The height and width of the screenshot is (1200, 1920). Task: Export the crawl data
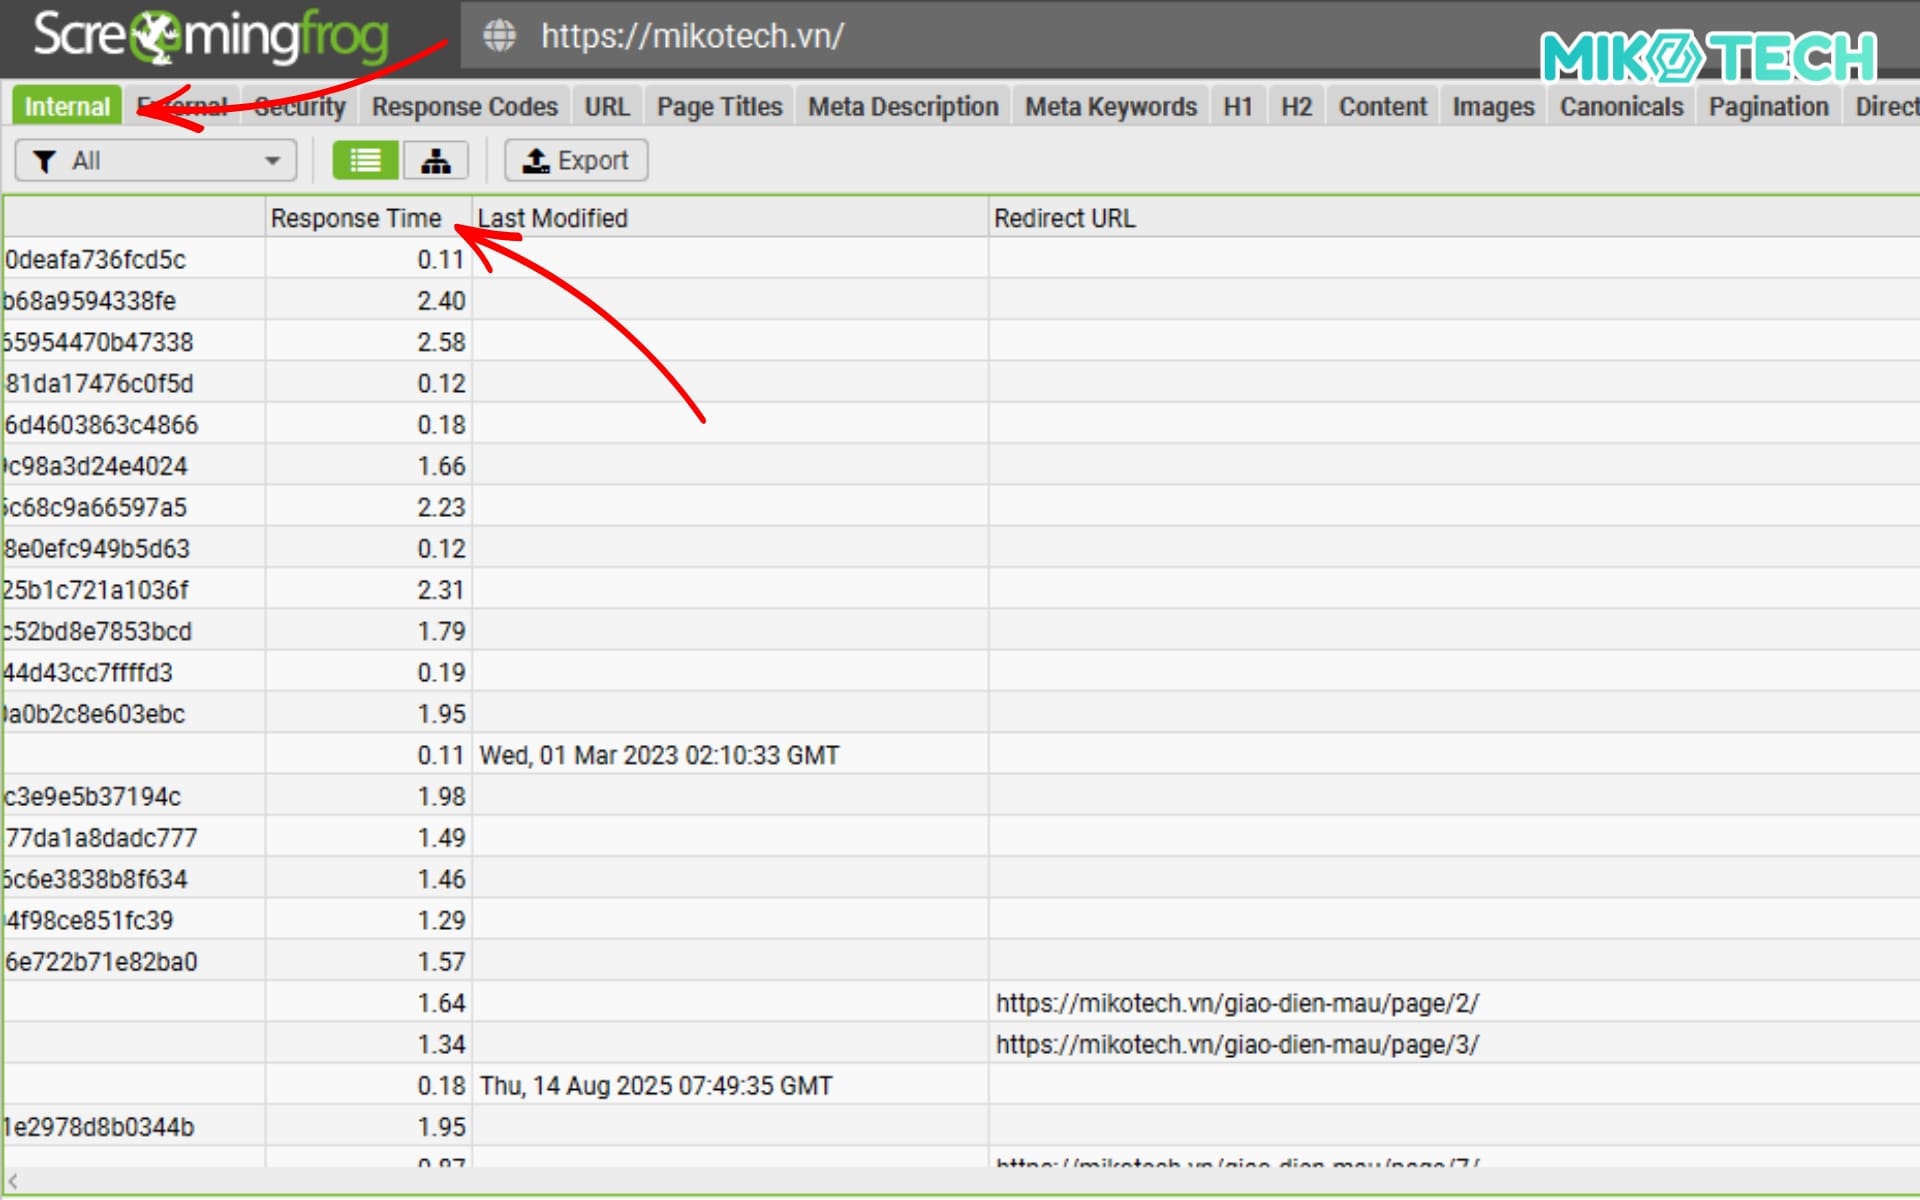click(576, 161)
